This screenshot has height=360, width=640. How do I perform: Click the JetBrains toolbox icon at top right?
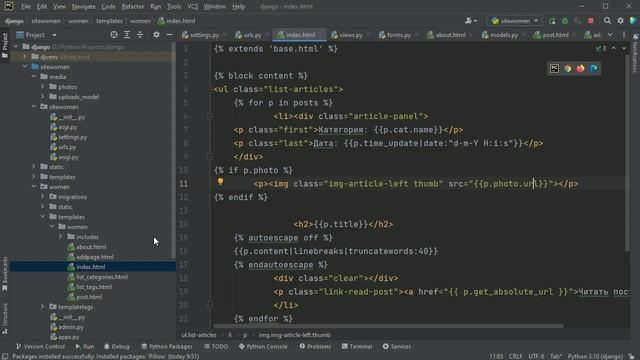pyautogui.click(x=633, y=21)
